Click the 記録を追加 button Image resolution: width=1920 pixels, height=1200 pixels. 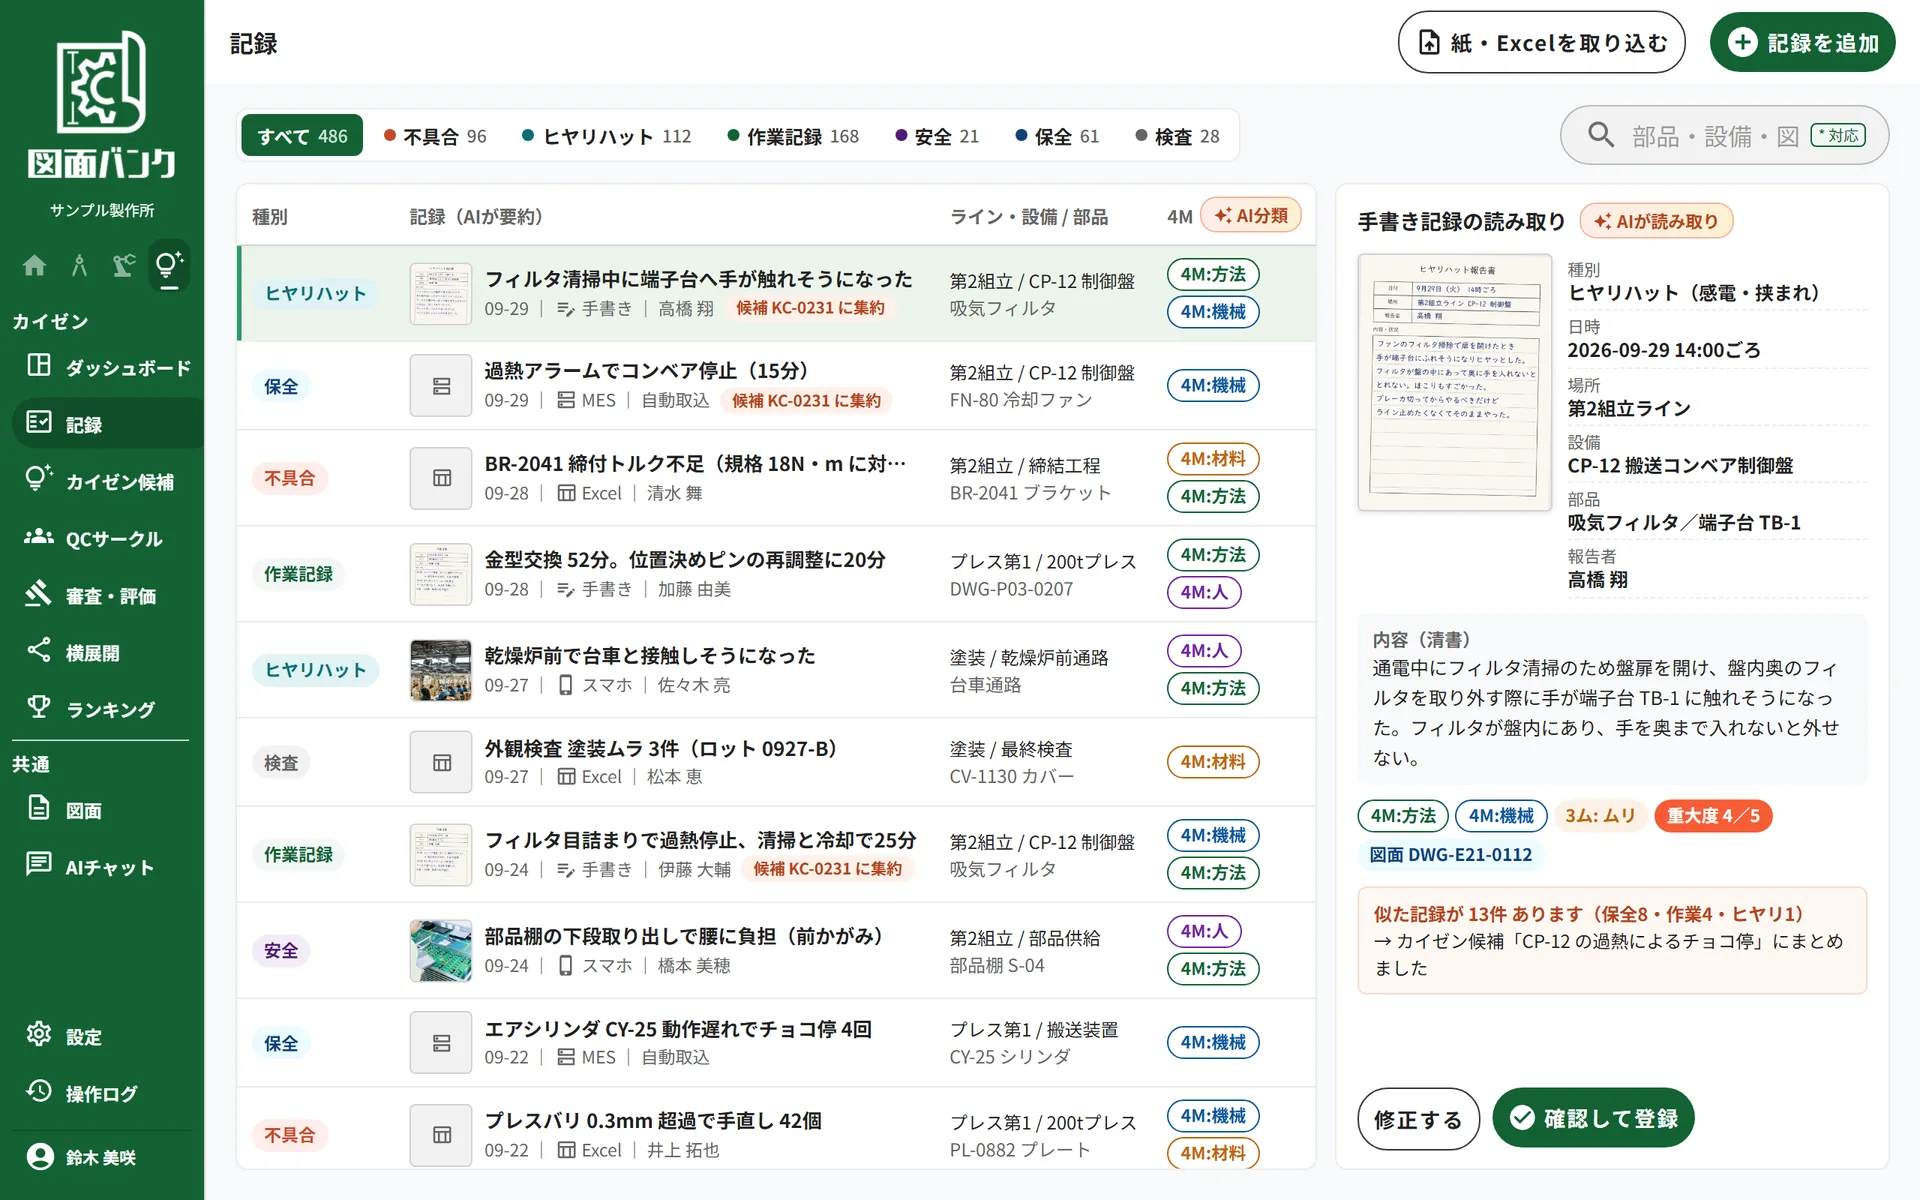(1802, 42)
